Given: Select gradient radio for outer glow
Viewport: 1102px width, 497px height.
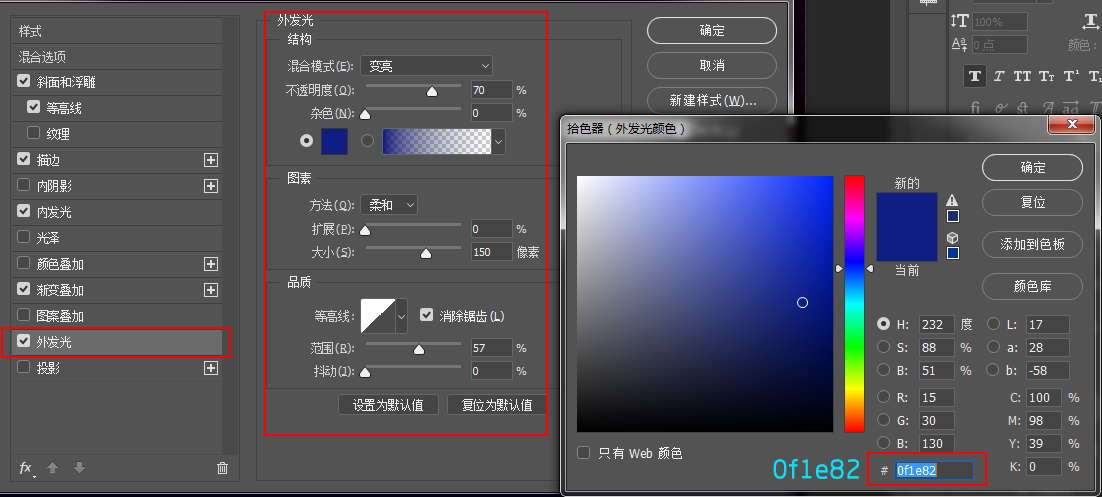Looking at the screenshot, I should 368,141.
